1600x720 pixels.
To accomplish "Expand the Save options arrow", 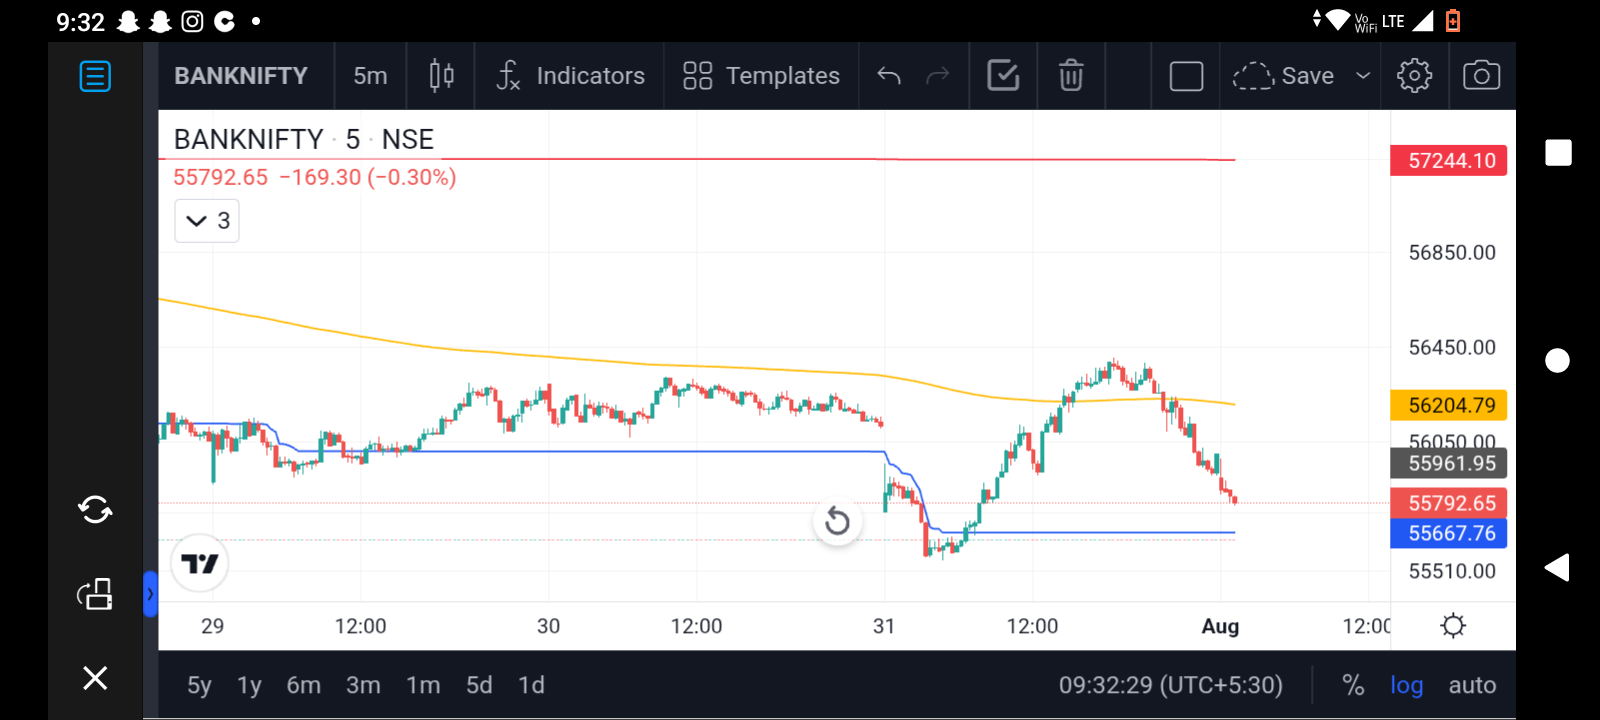I will point(1362,76).
